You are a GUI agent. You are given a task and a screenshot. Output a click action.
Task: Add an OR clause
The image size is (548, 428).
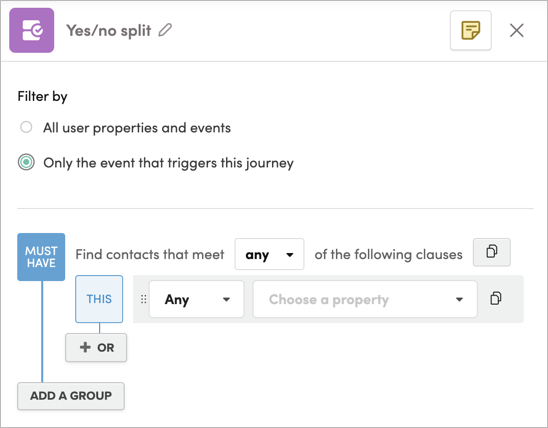pyautogui.click(x=96, y=347)
